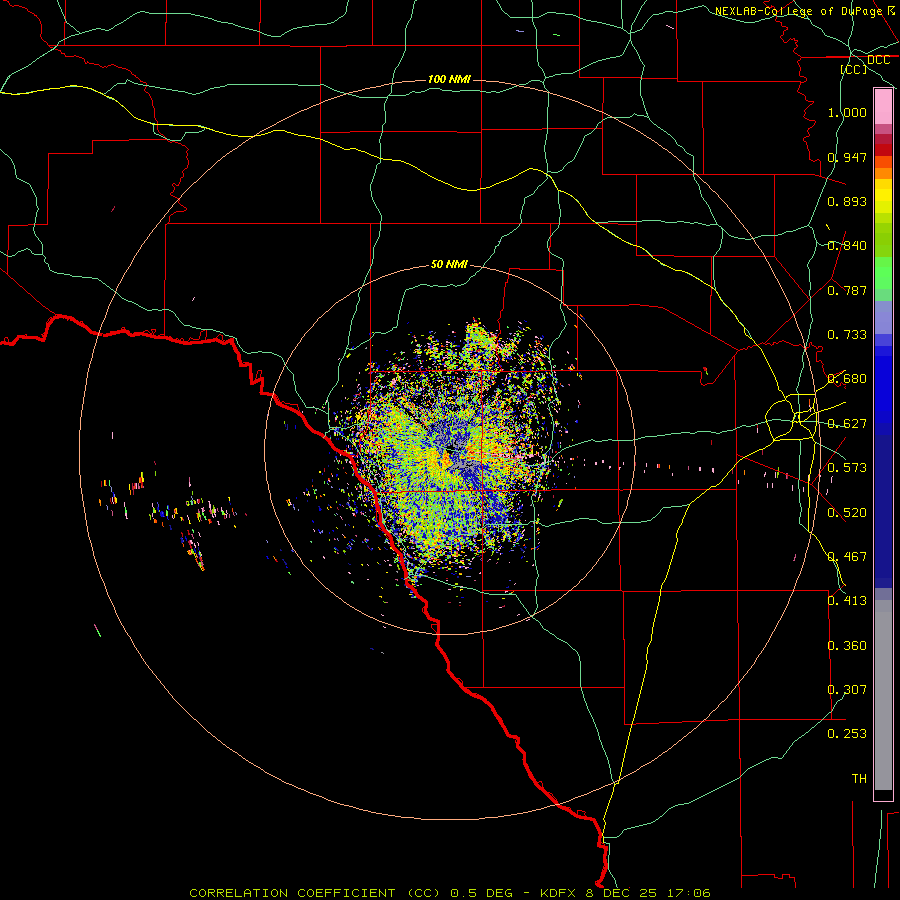This screenshot has width=900, height=900.
Task: Click the DCC legend heading
Action: [x=878, y=60]
